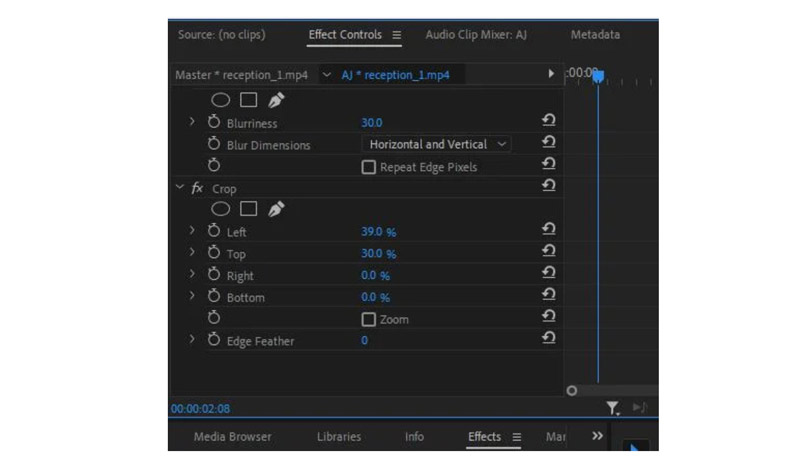Expand the Edge Feather property

pos(192,340)
